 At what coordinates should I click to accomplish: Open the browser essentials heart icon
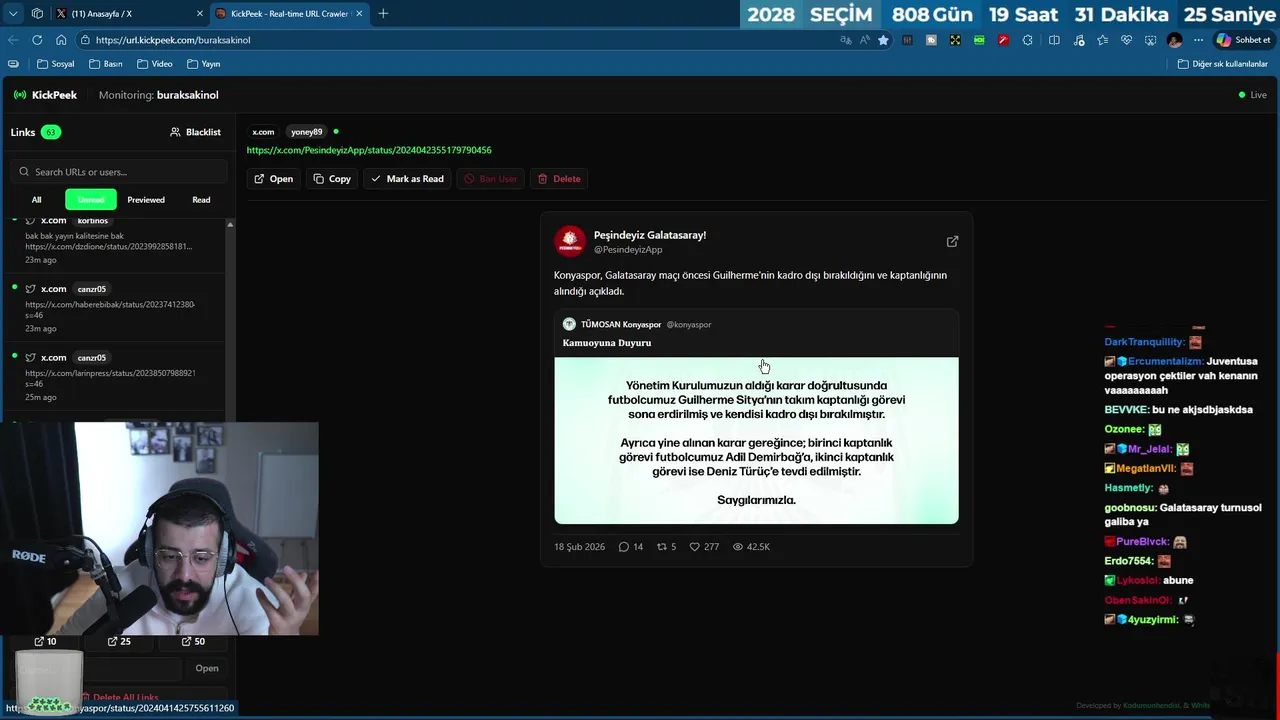click(x=1126, y=40)
